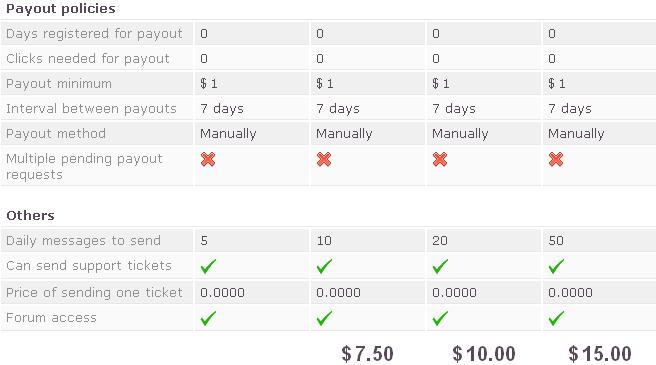
Task: Click red X in second column pending payout
Action: [324, 159]
